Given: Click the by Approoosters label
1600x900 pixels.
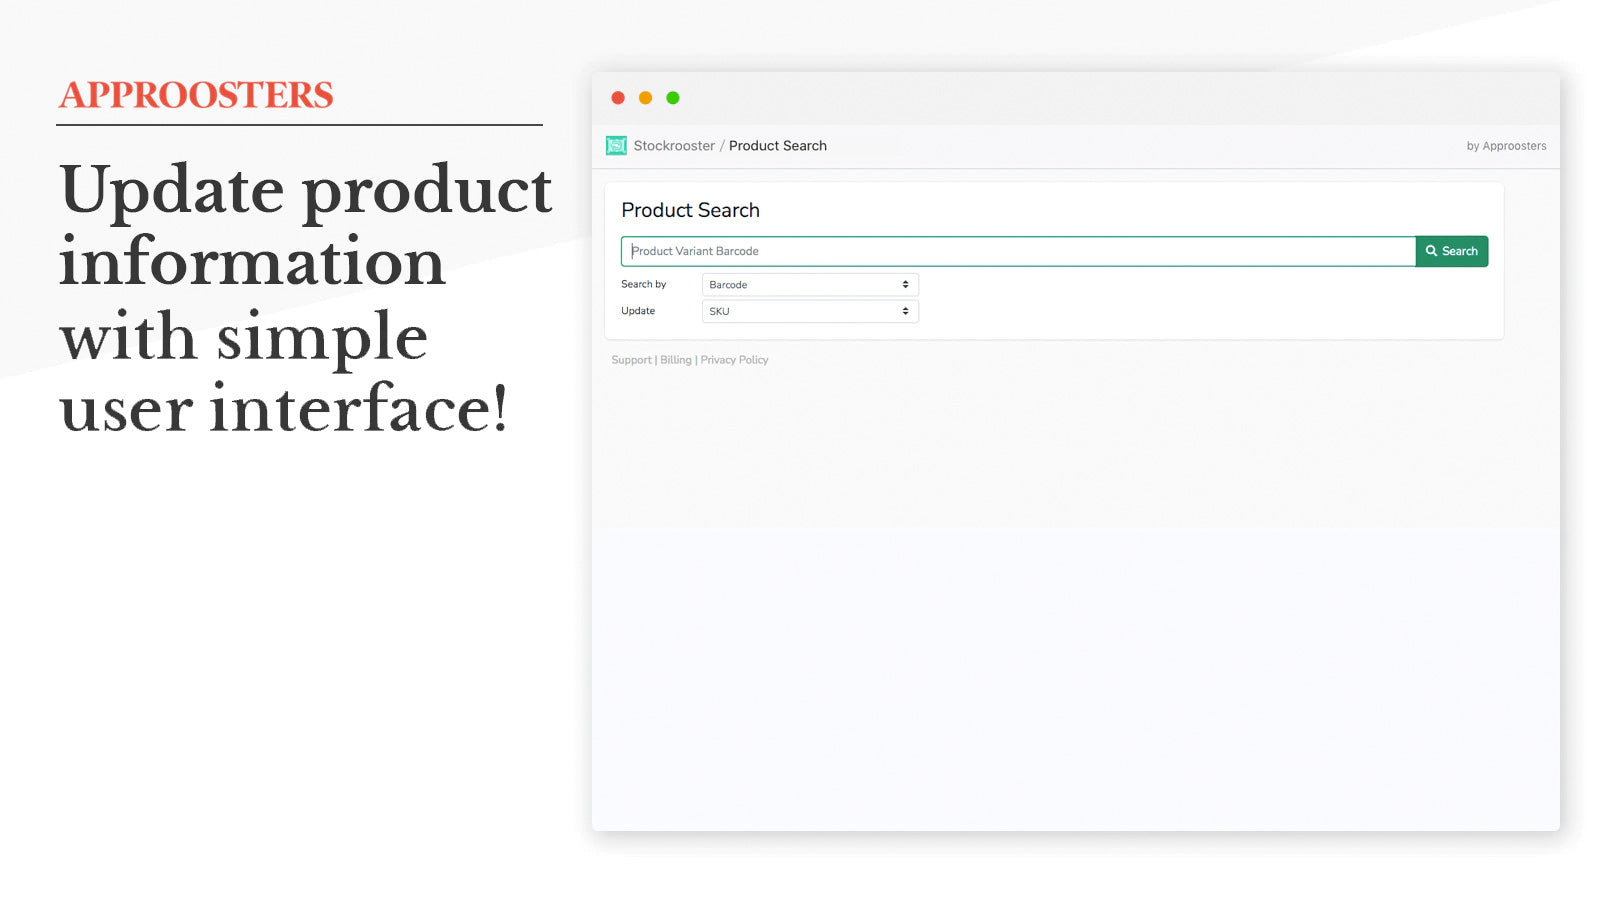Looking at the screenshot, I should coord(1506,145).
